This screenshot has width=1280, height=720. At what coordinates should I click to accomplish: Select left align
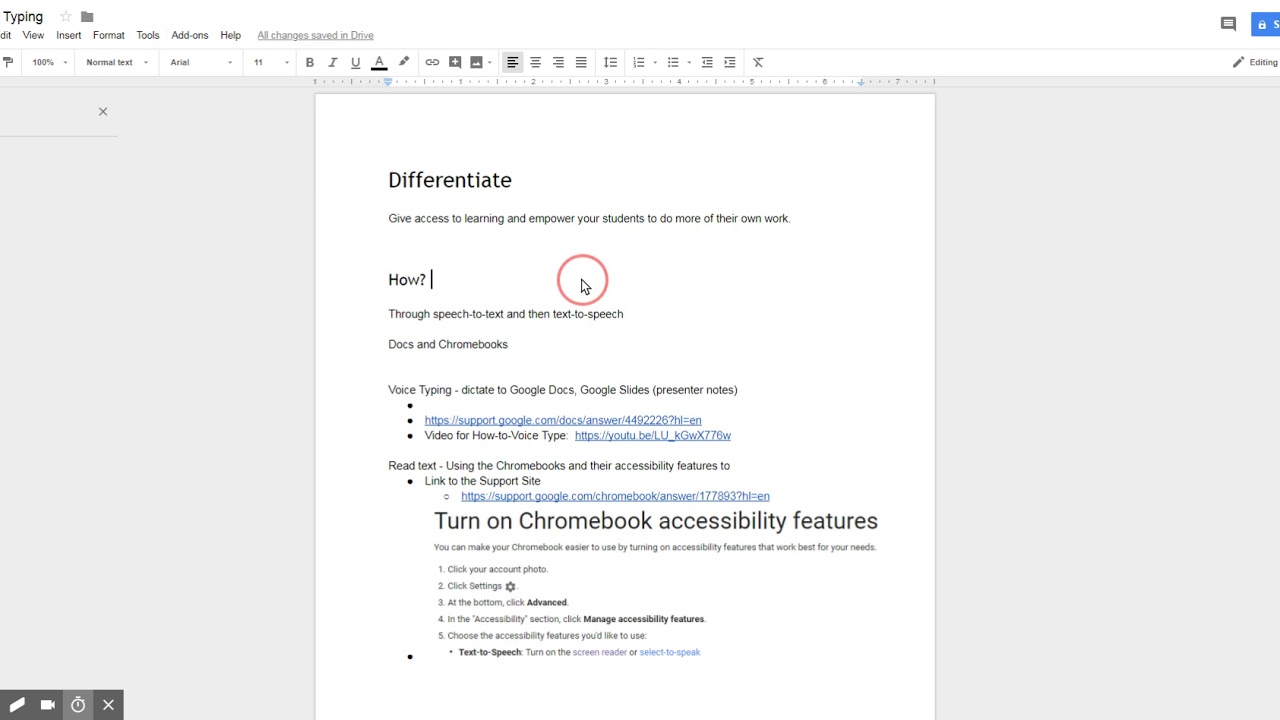(512, 62)
